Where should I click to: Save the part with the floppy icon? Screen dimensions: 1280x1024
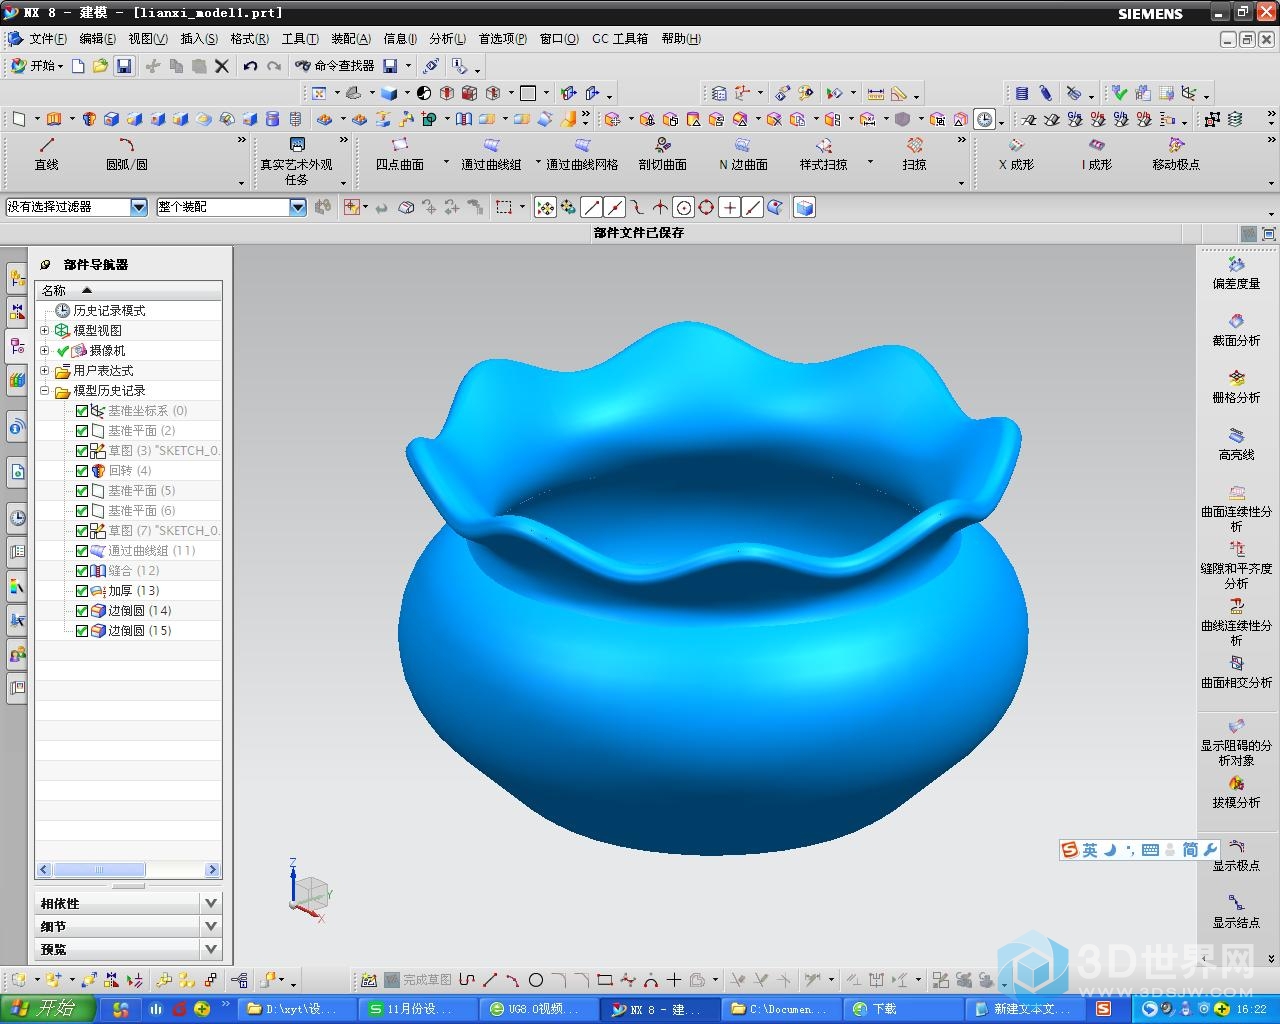click(124, 66)
